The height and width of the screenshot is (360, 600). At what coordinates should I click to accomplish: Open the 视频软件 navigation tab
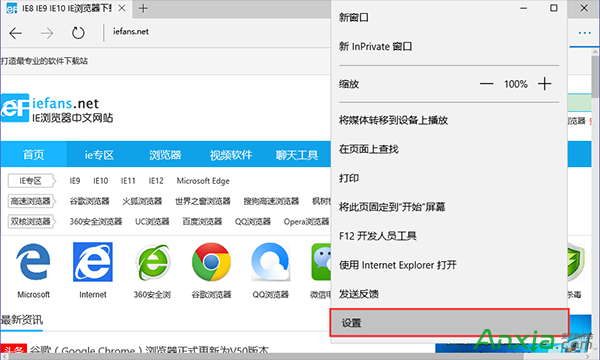tap(231, 155)
